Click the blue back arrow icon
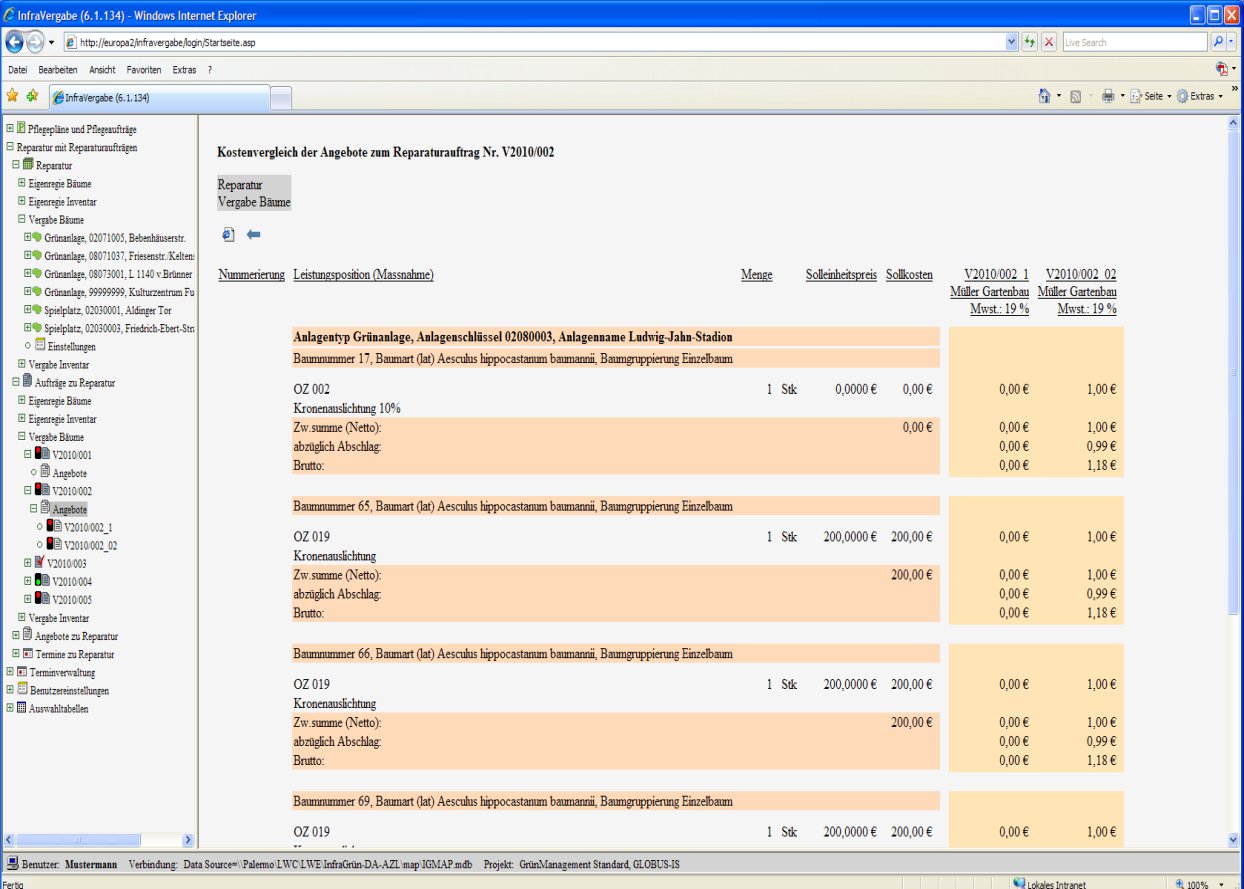1244x889 pixels. click(253, 235)
